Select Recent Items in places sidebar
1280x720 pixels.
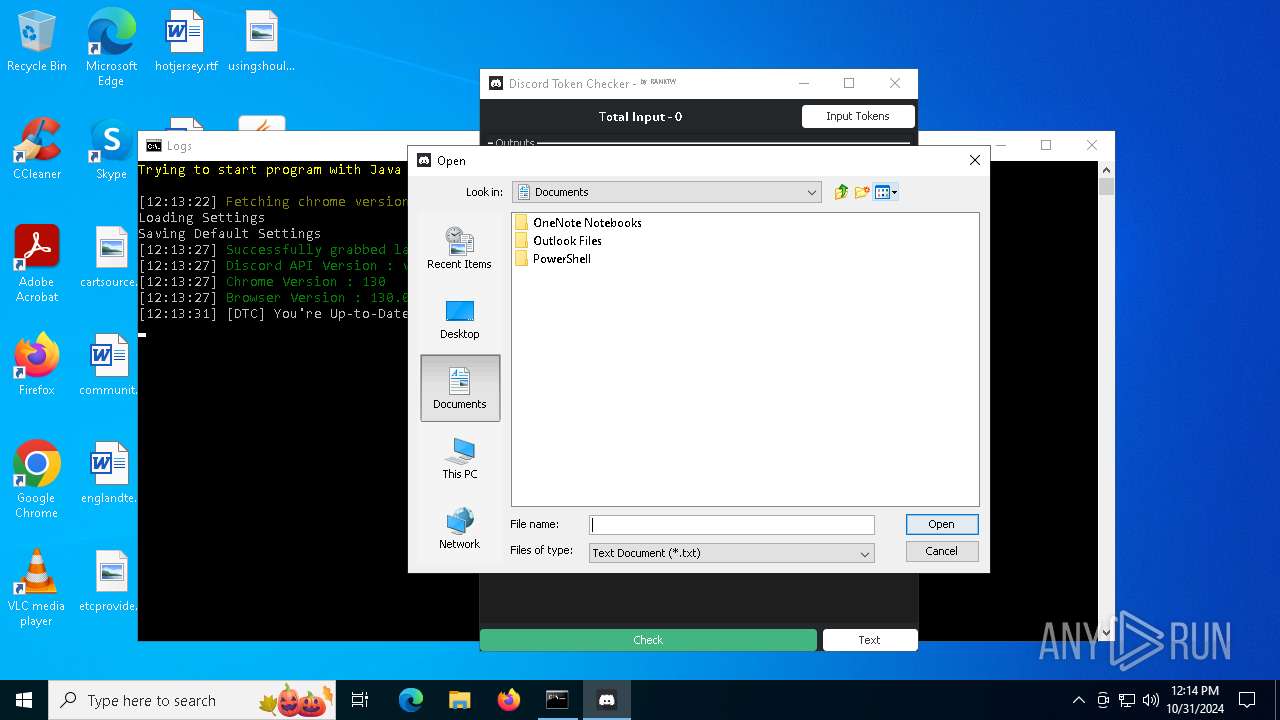point(459,248)
